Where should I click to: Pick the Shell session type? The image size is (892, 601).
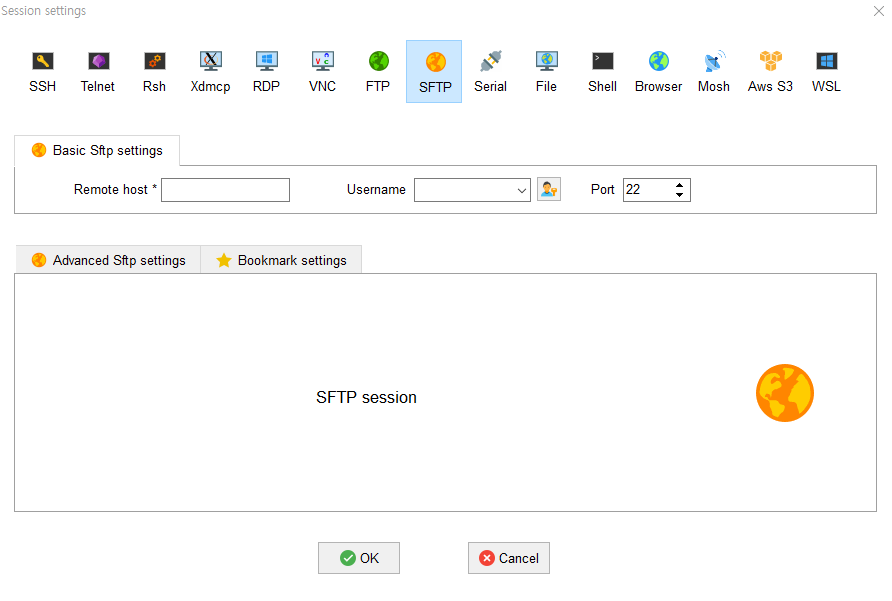click(602, 72)
